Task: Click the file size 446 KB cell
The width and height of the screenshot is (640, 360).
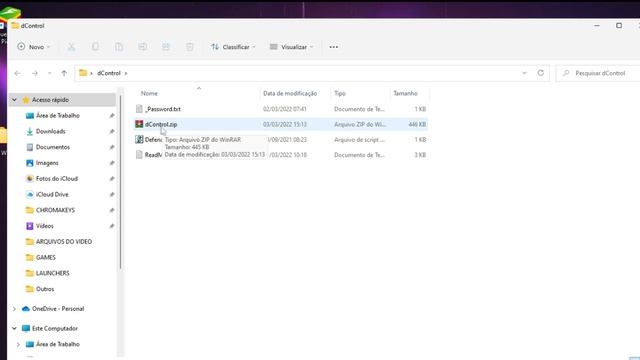Action: [417, 124]
